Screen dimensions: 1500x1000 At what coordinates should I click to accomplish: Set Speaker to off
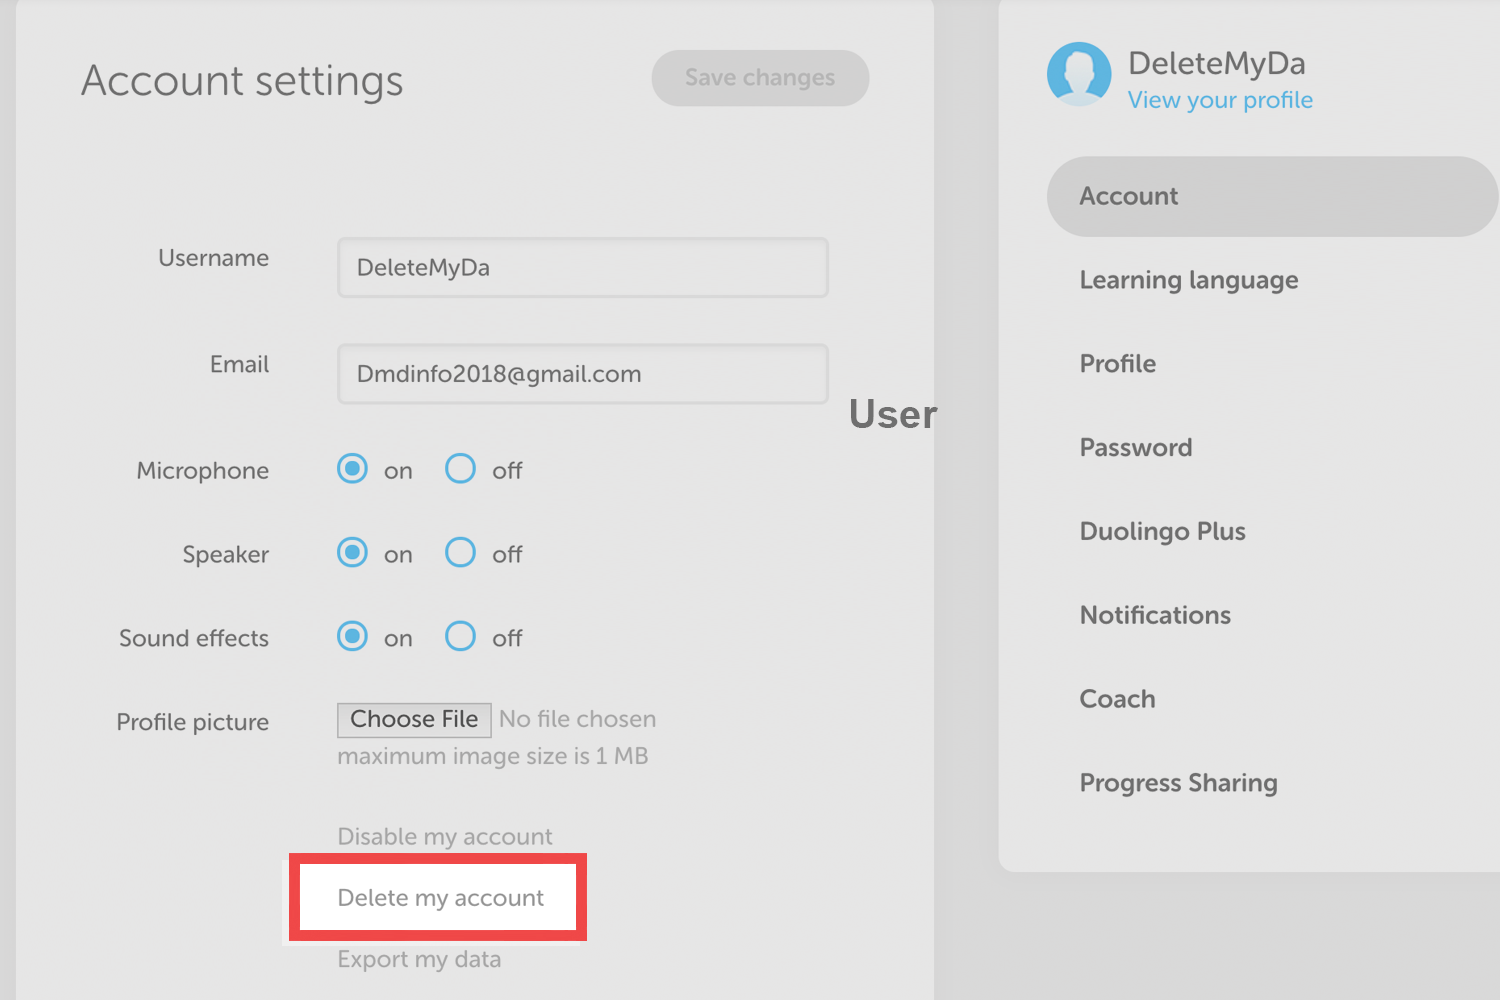coord(460,552)
